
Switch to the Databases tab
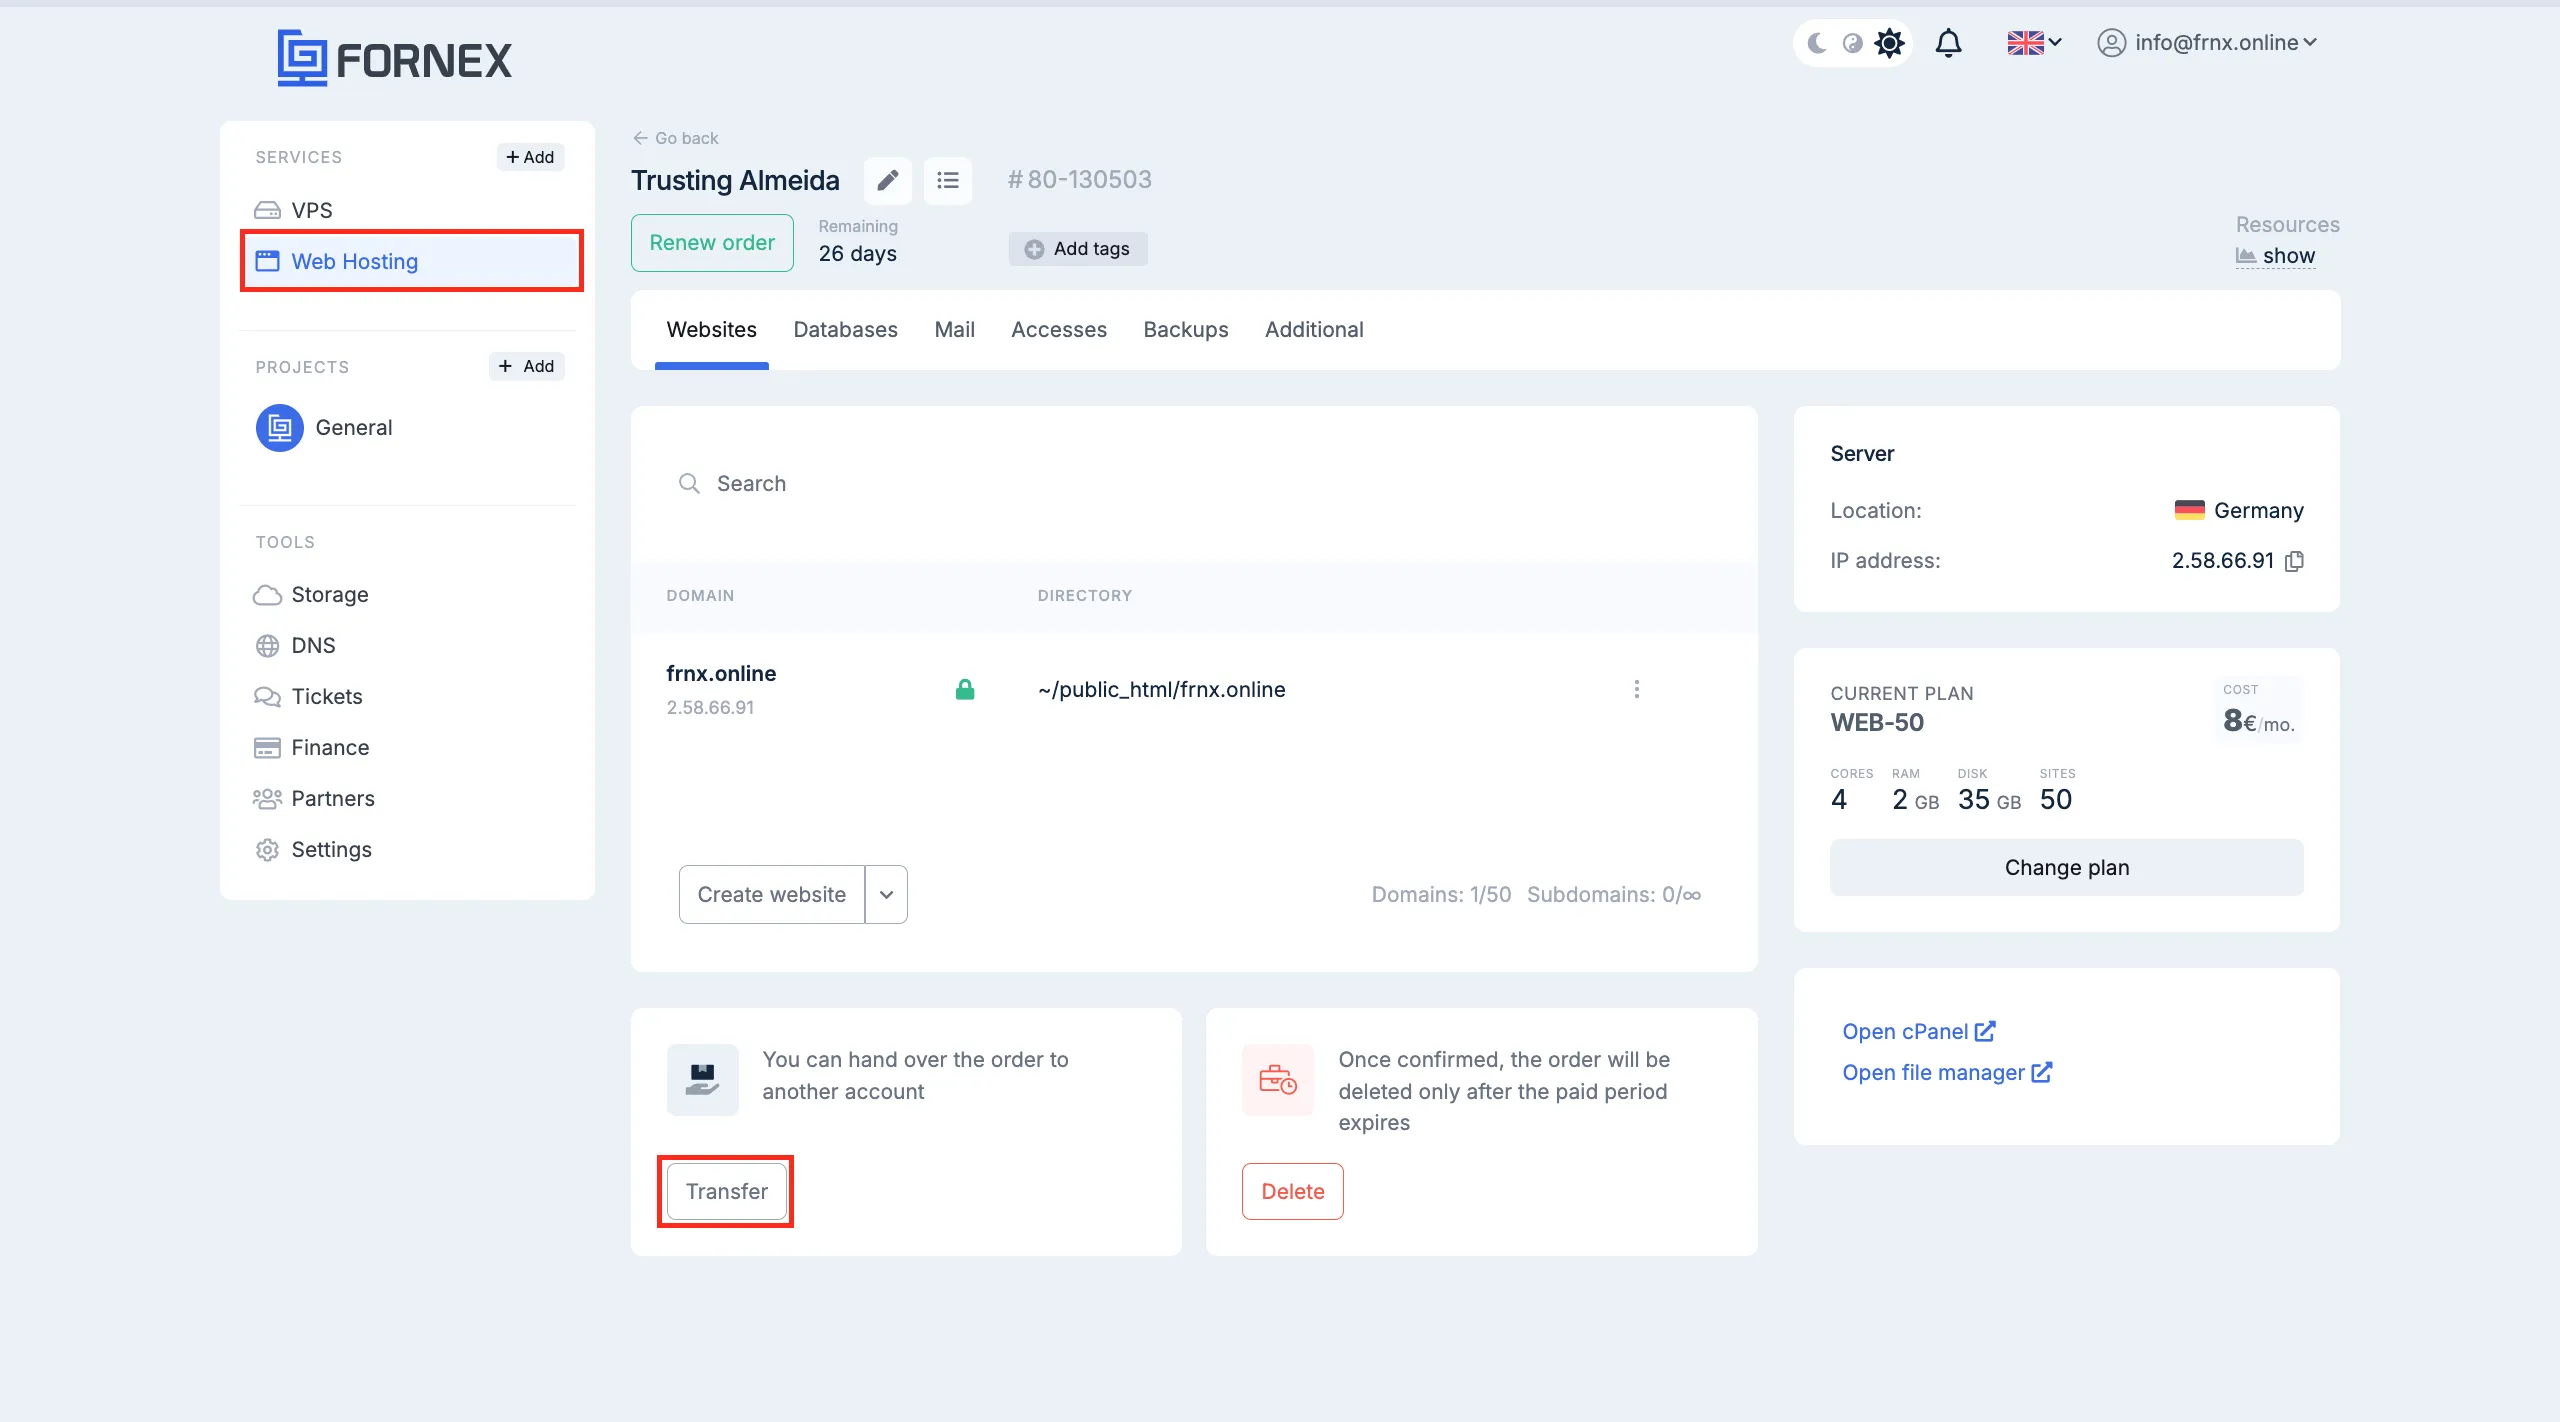(x=845, y=330)
